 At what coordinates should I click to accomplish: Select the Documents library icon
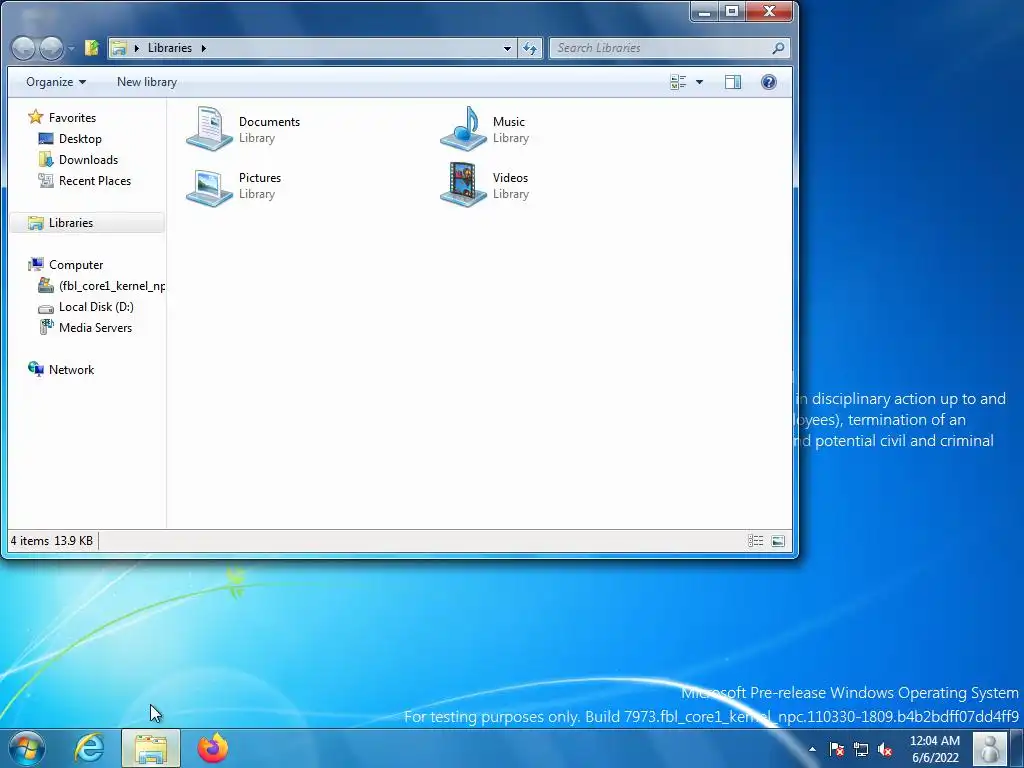pos(209,129)
